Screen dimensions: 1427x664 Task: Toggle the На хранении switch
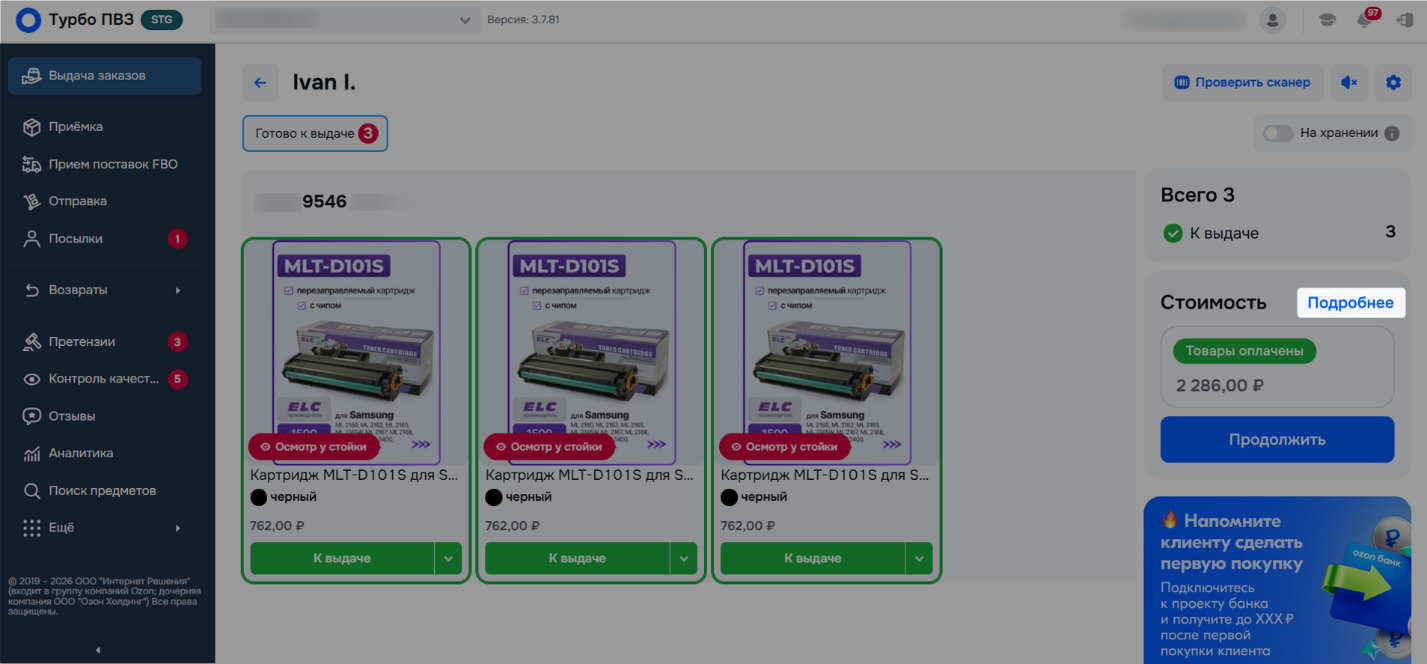tap(1278, 133)
